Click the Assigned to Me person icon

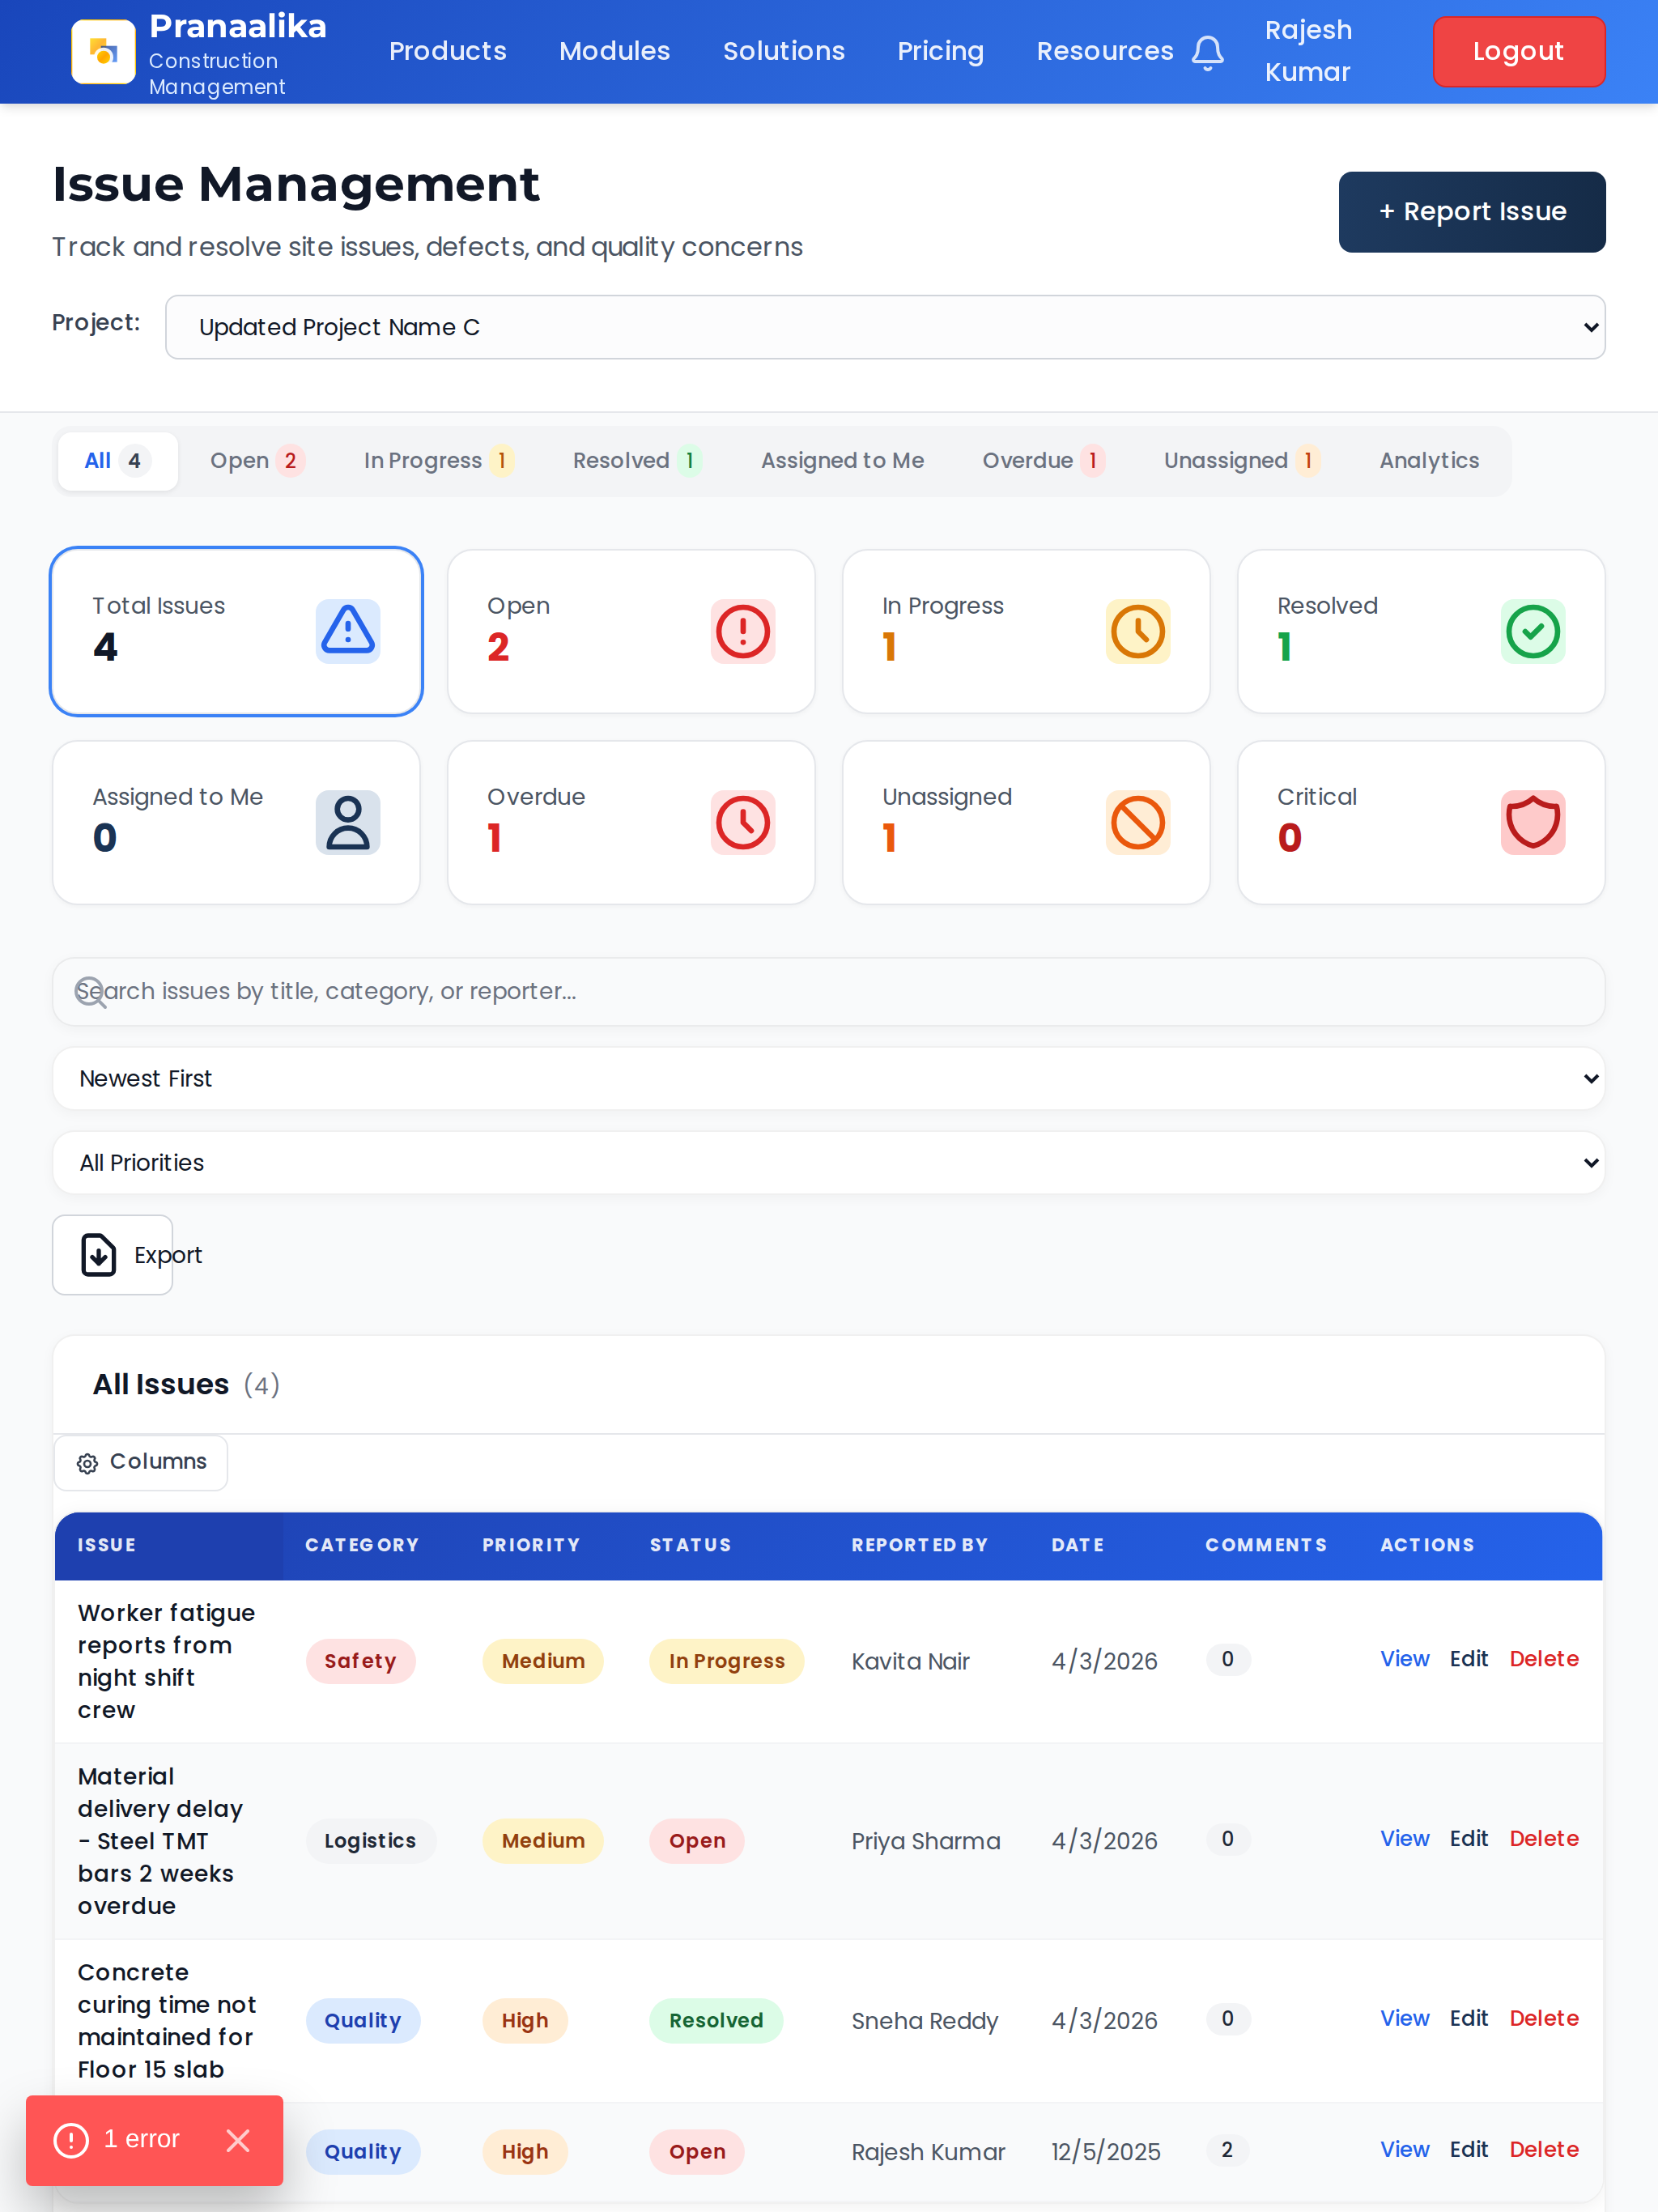point(348,822)
